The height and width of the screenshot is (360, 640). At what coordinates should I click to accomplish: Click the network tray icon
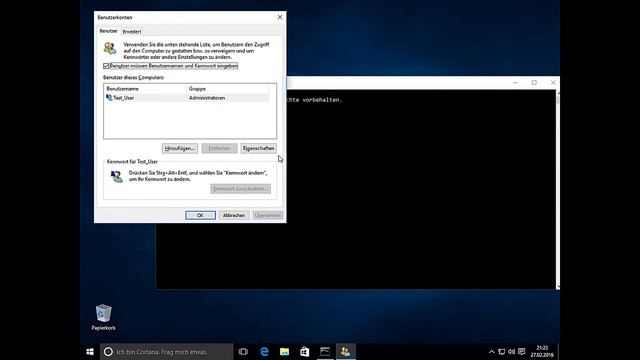coord(502,351)
